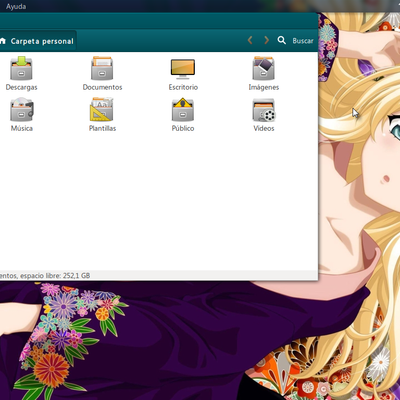The width and height of the screenshot is (400, 400).
Task: Select the Carpeta personal path tab
Action: point(37,41)
